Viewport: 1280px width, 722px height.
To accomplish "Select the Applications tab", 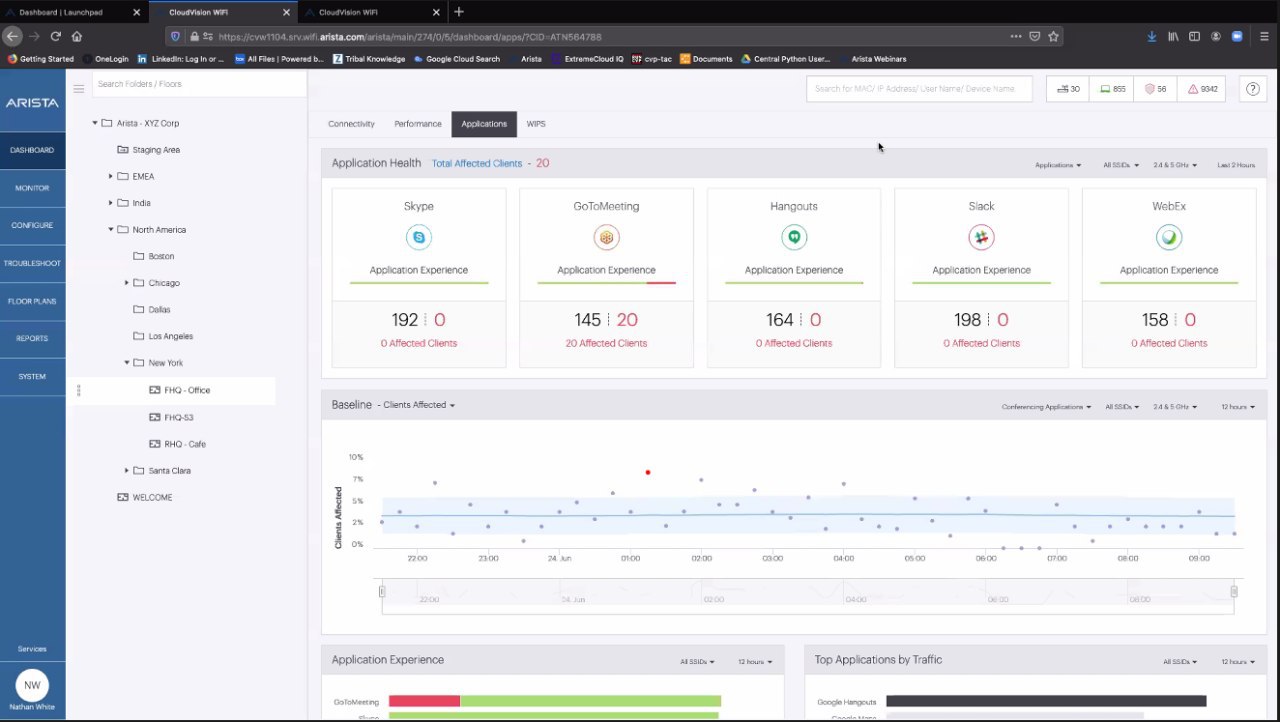I will coord(484,124).
